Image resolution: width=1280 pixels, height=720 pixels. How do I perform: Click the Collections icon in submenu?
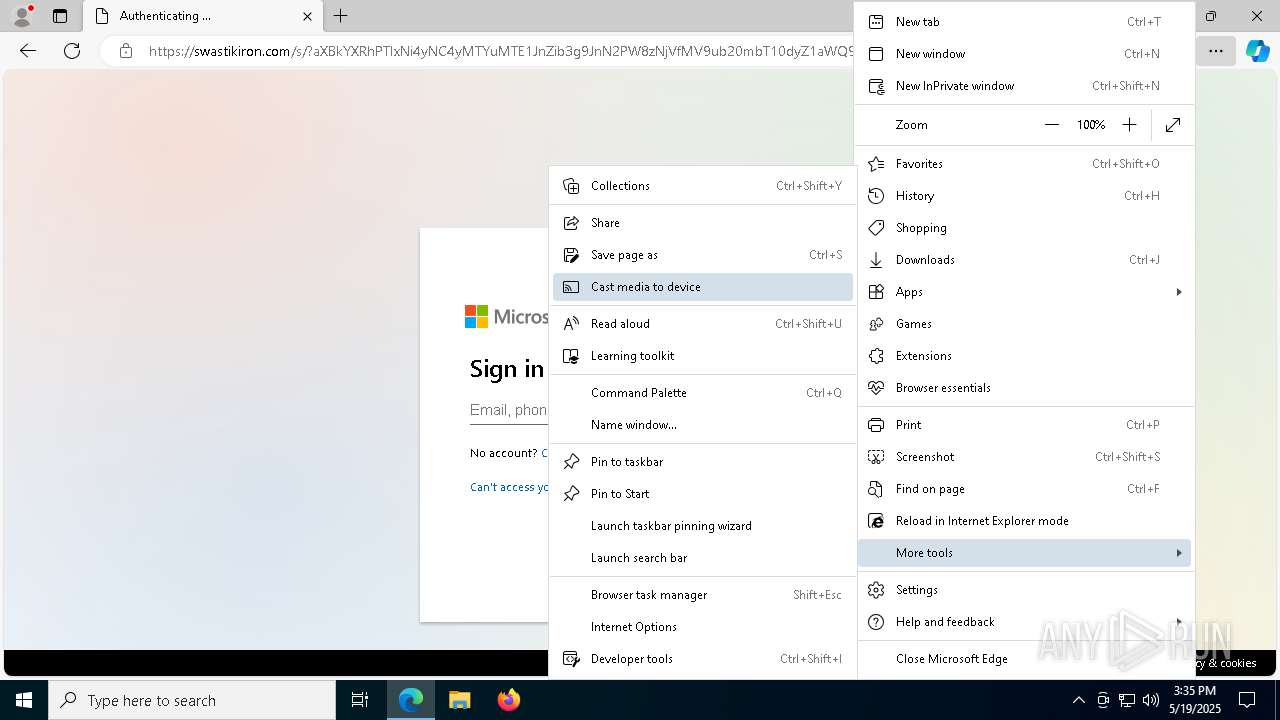pyautogui.click(x=571, y=186)
